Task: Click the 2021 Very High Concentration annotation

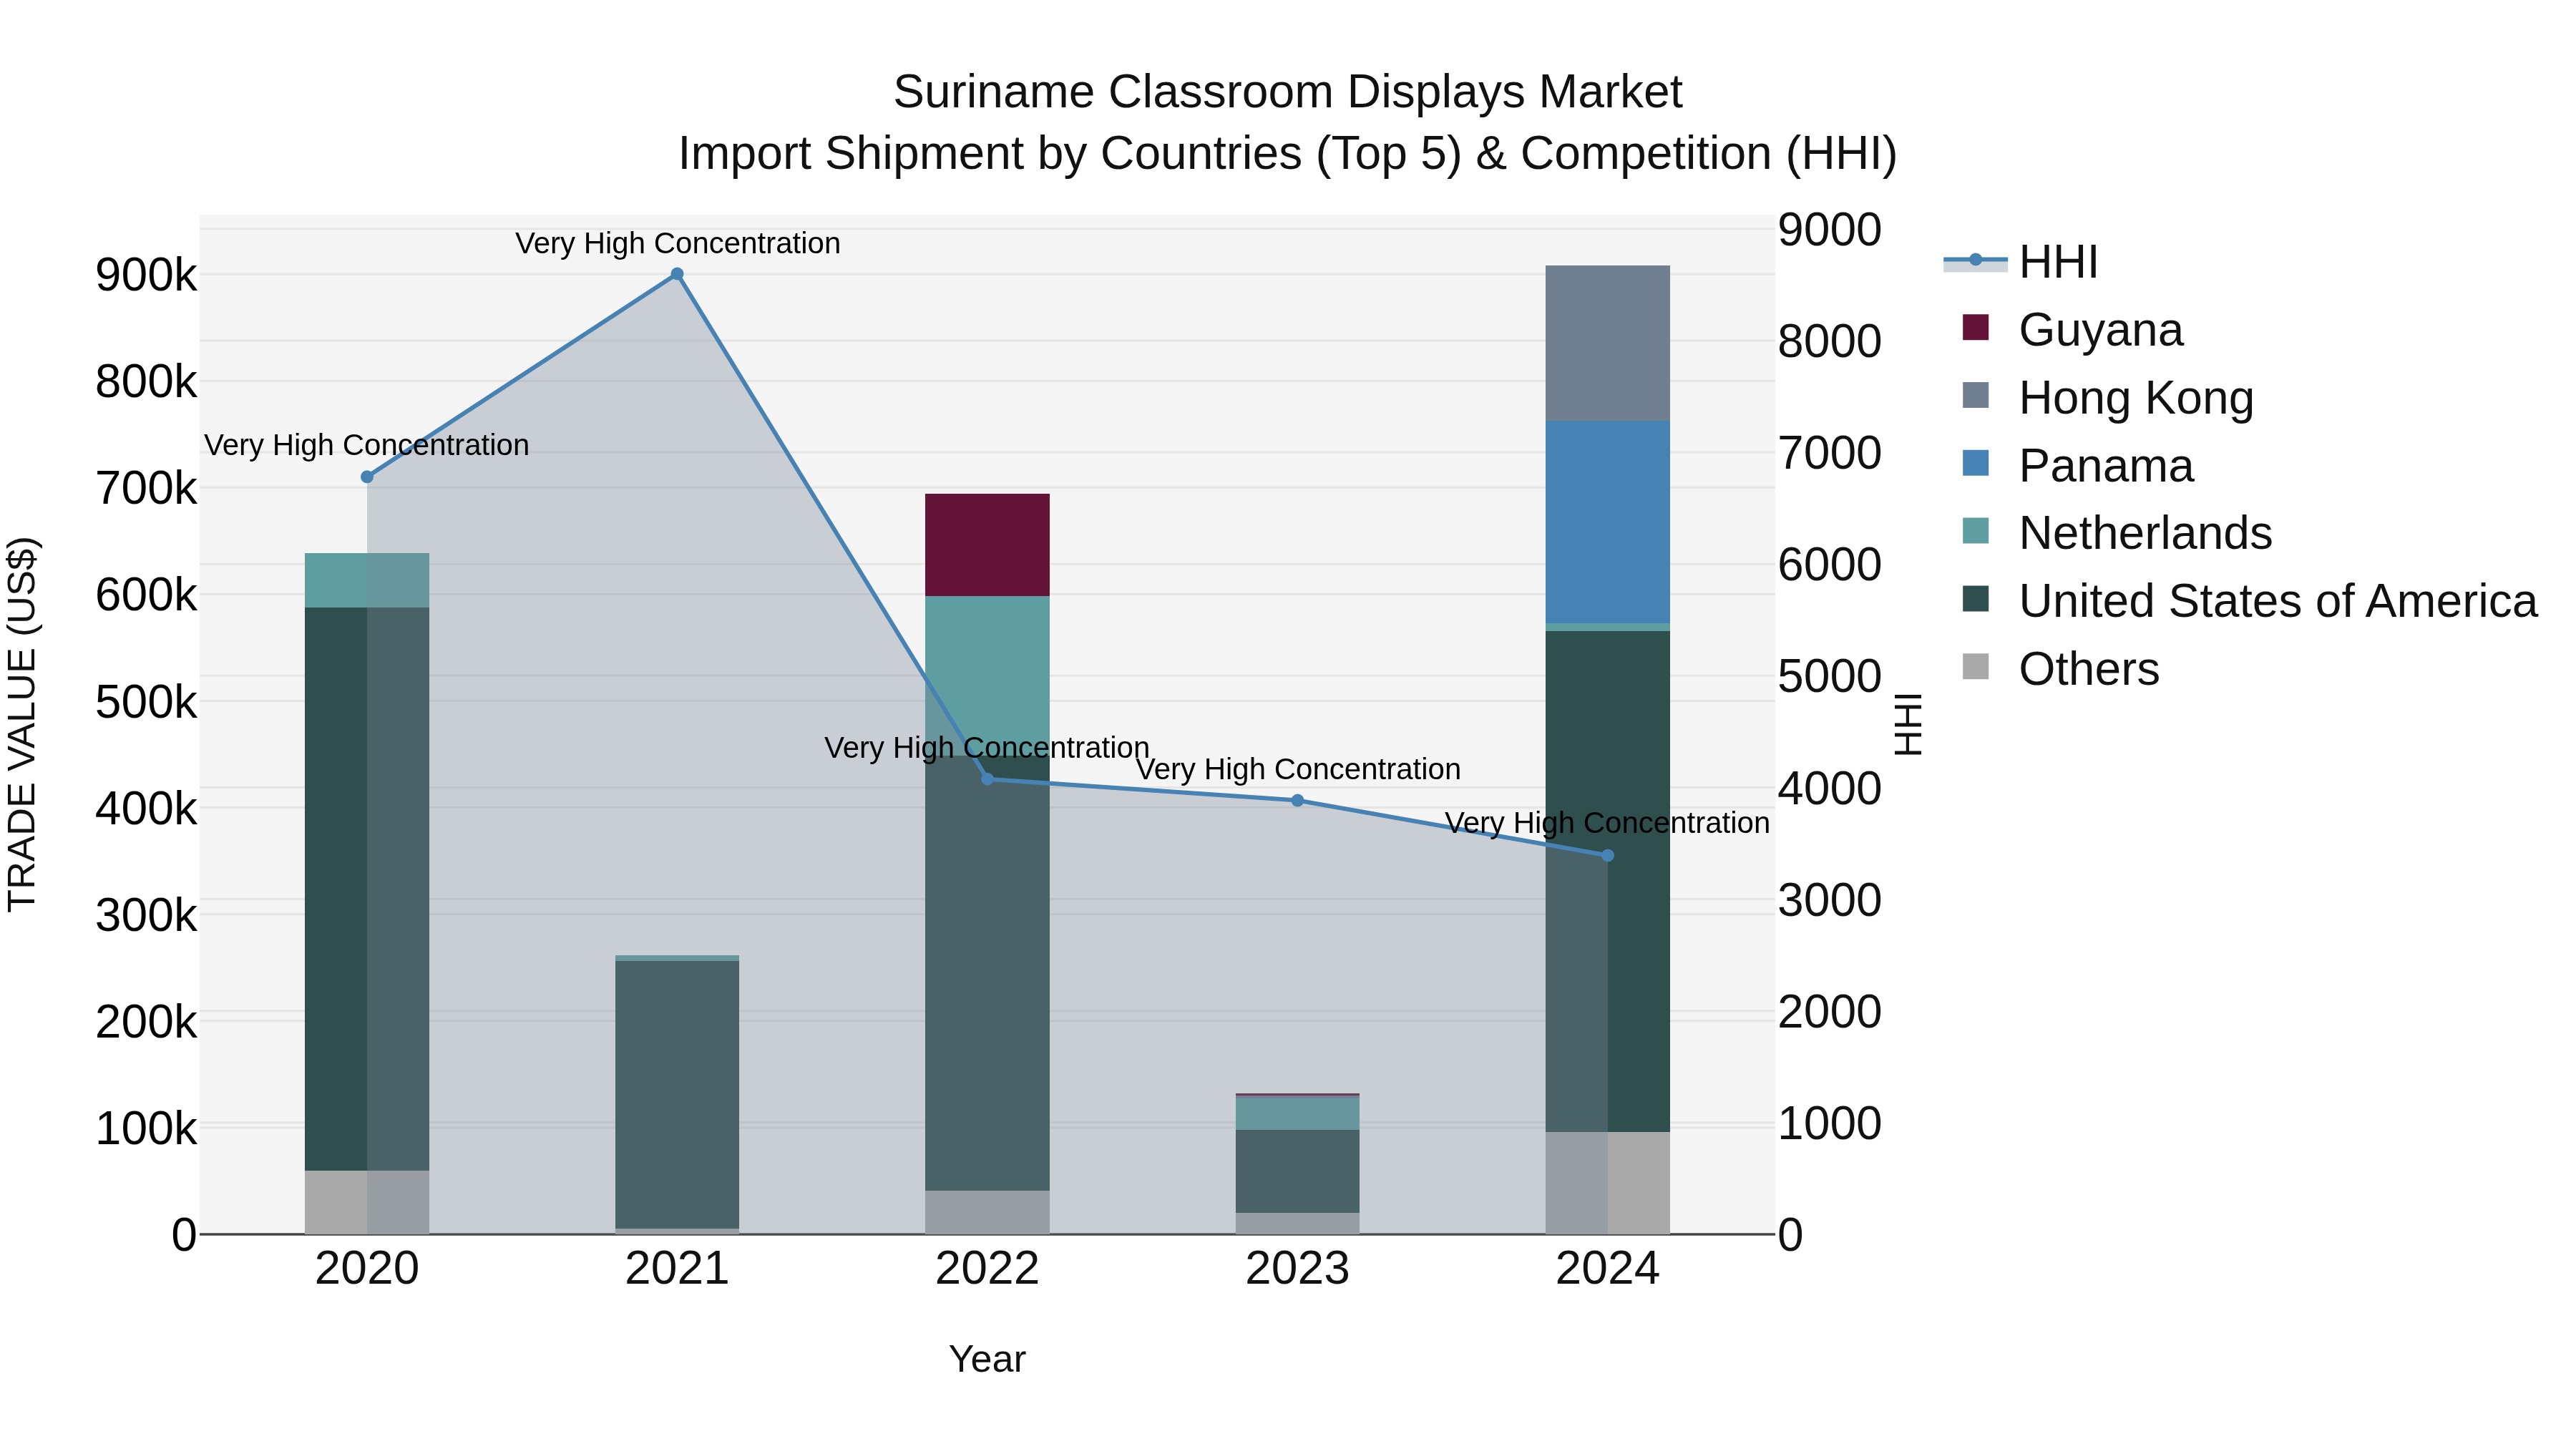Action: tap(677, 243)
